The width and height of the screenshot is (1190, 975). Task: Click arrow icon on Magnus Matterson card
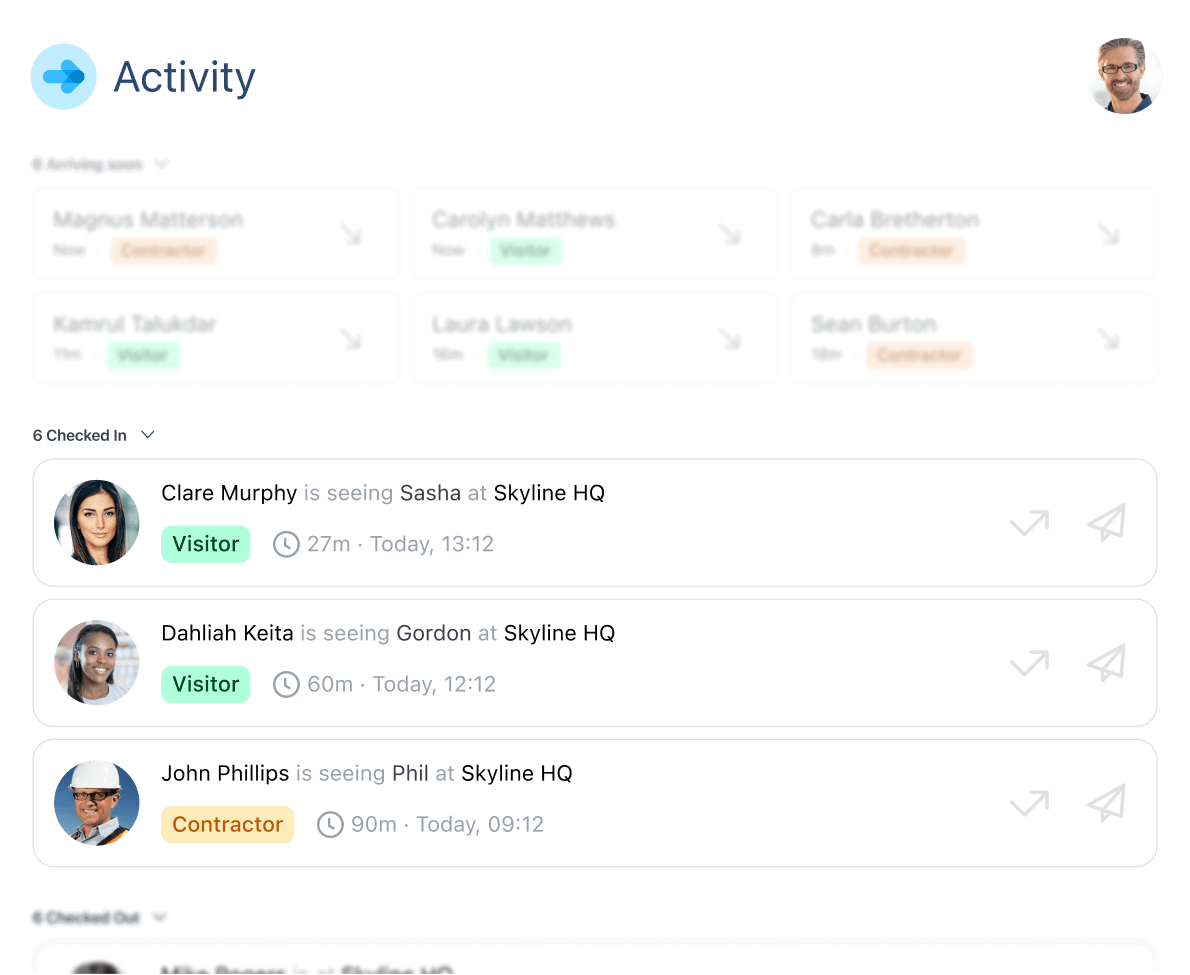point(350,234)
